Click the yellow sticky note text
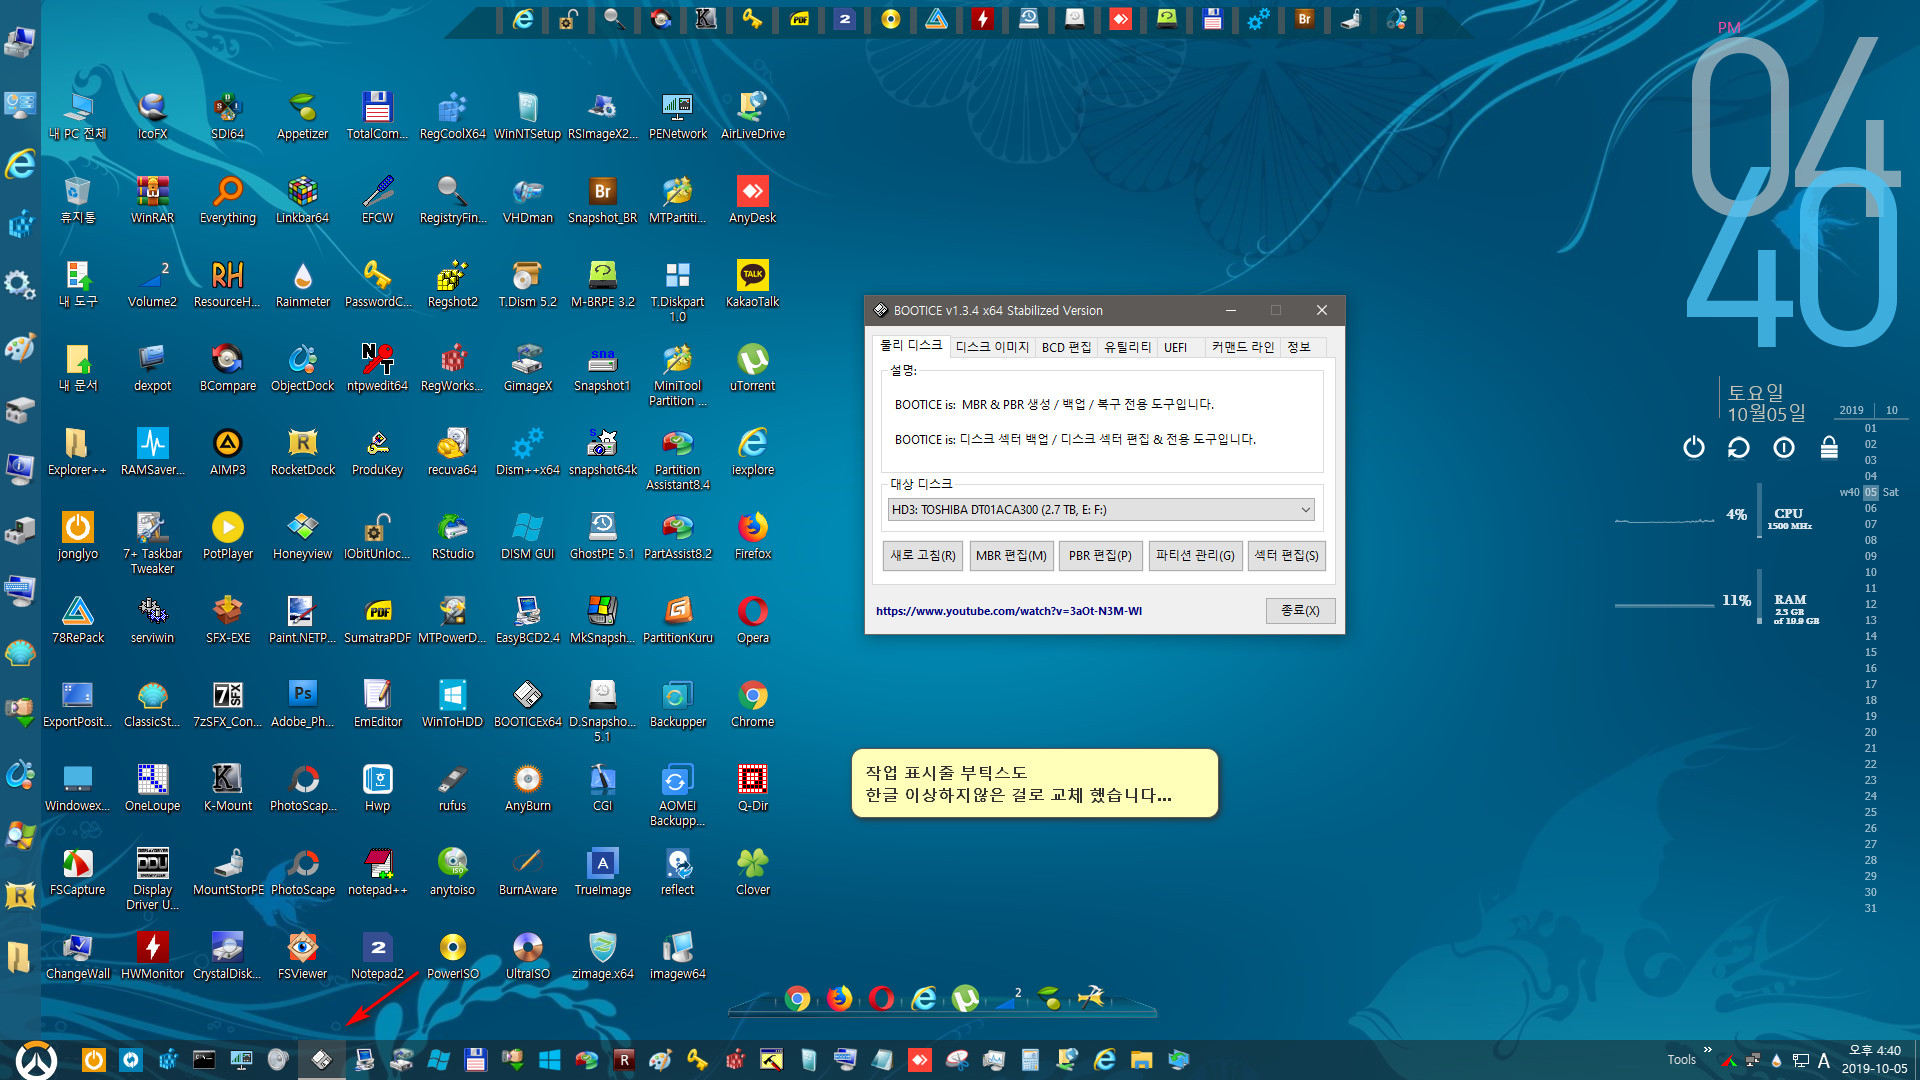The height and width of the screenshot is (1080, 1920). coord(1018,784)
